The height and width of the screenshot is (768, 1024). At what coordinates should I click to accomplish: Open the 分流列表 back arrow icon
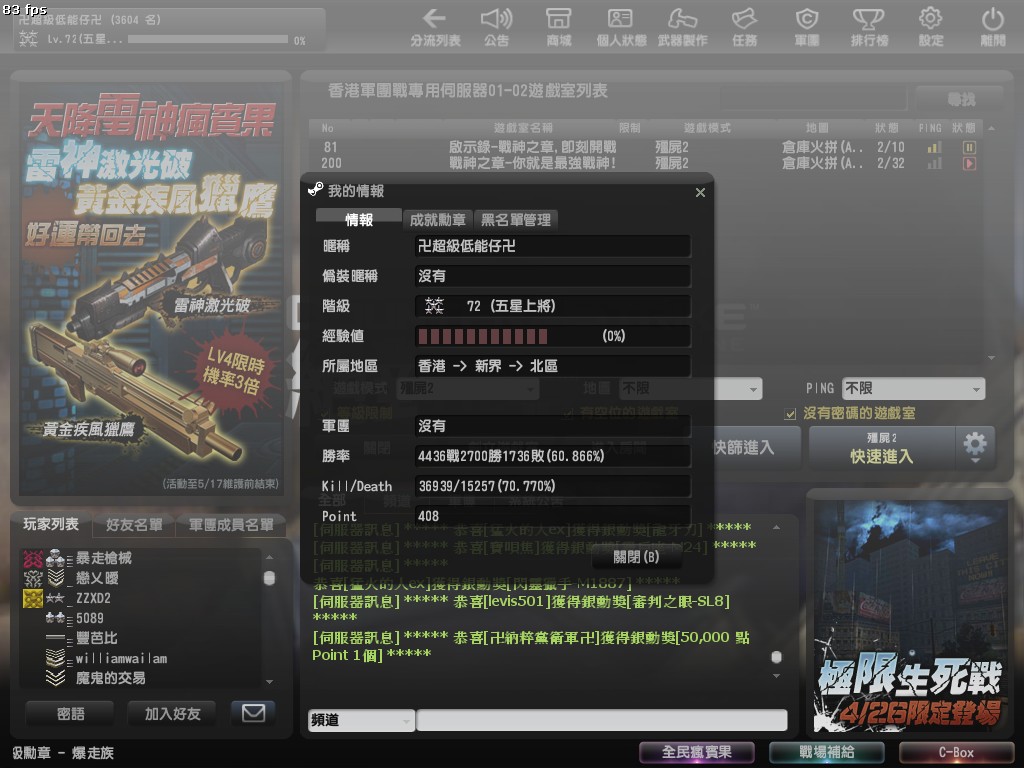[x=435, y=19]
